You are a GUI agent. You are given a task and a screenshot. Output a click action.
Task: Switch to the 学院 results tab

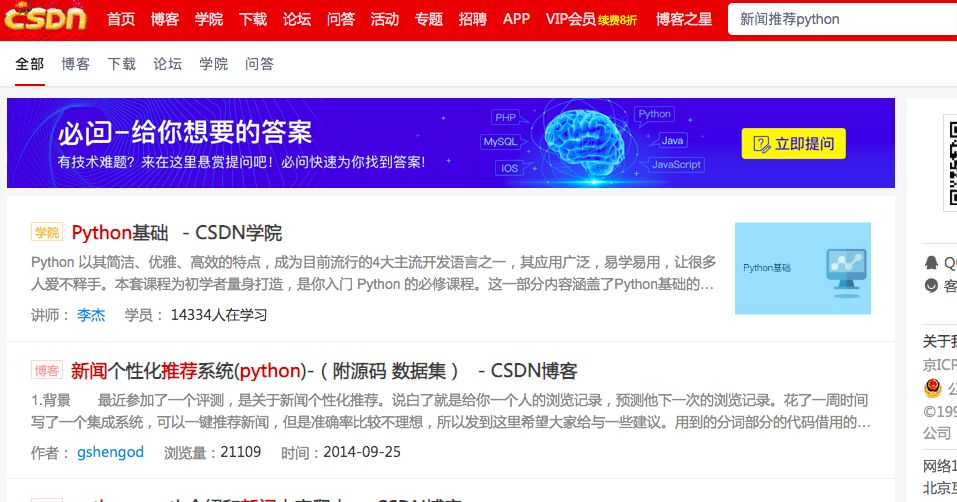[x=214, y=63]
